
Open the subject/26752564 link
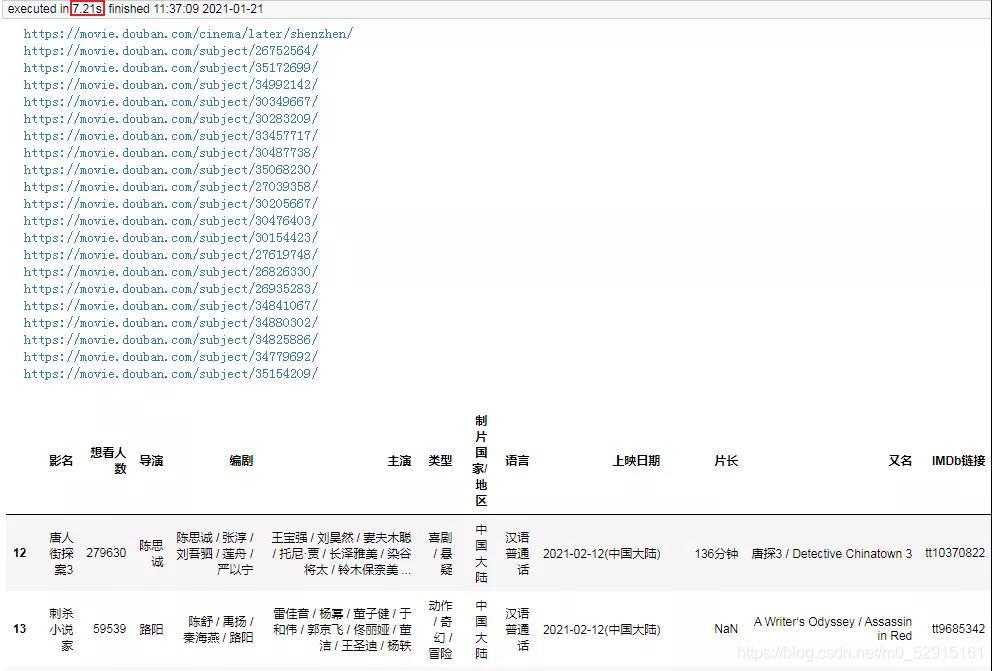(x=171, y=51)
